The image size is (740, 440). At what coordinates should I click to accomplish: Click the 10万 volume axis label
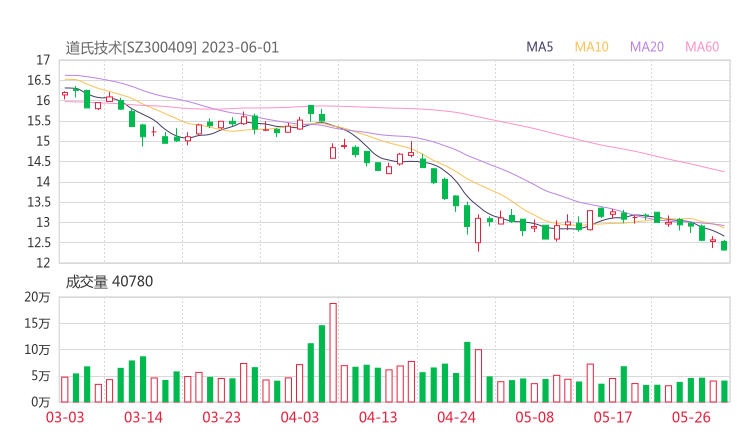tap(38, 349)
